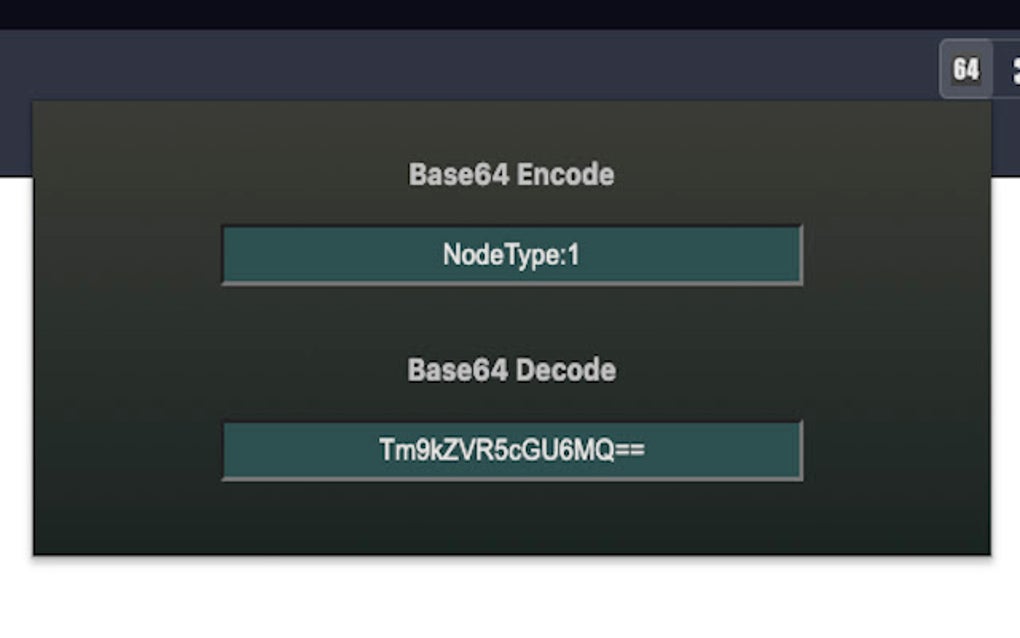This screenshot has height=638, width=1020.
Task: Place cursor on the "NodeType:1" text
Action: pos(511,256)
